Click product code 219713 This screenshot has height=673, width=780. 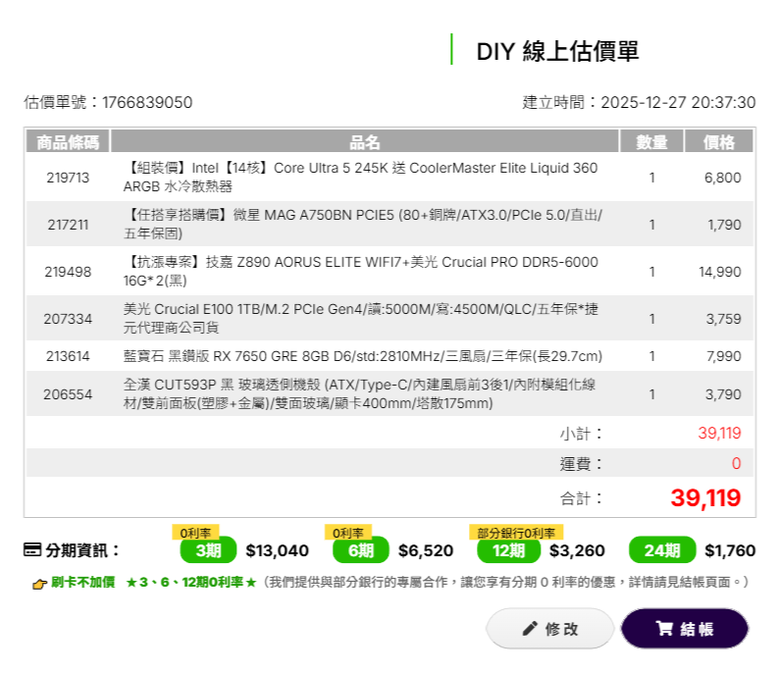pos(68,178)
